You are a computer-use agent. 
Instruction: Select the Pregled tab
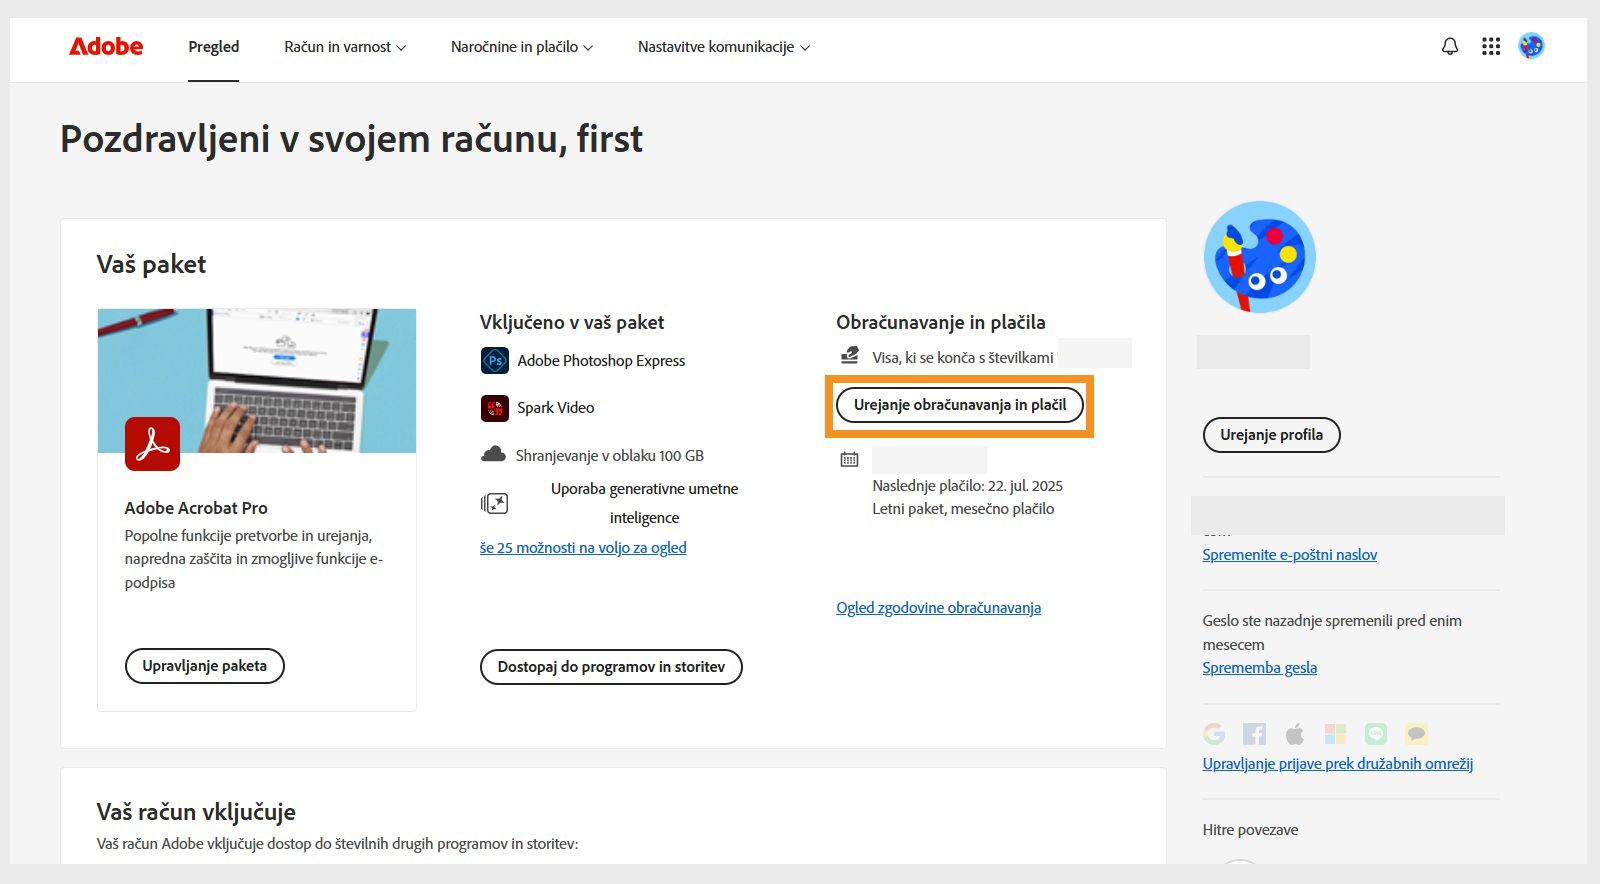click(214, 47)
